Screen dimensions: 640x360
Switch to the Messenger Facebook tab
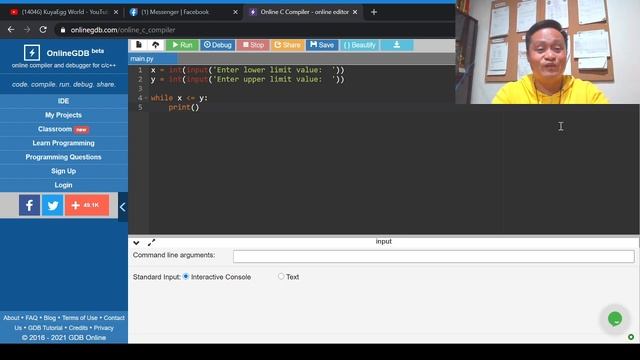tap(184, 12)
